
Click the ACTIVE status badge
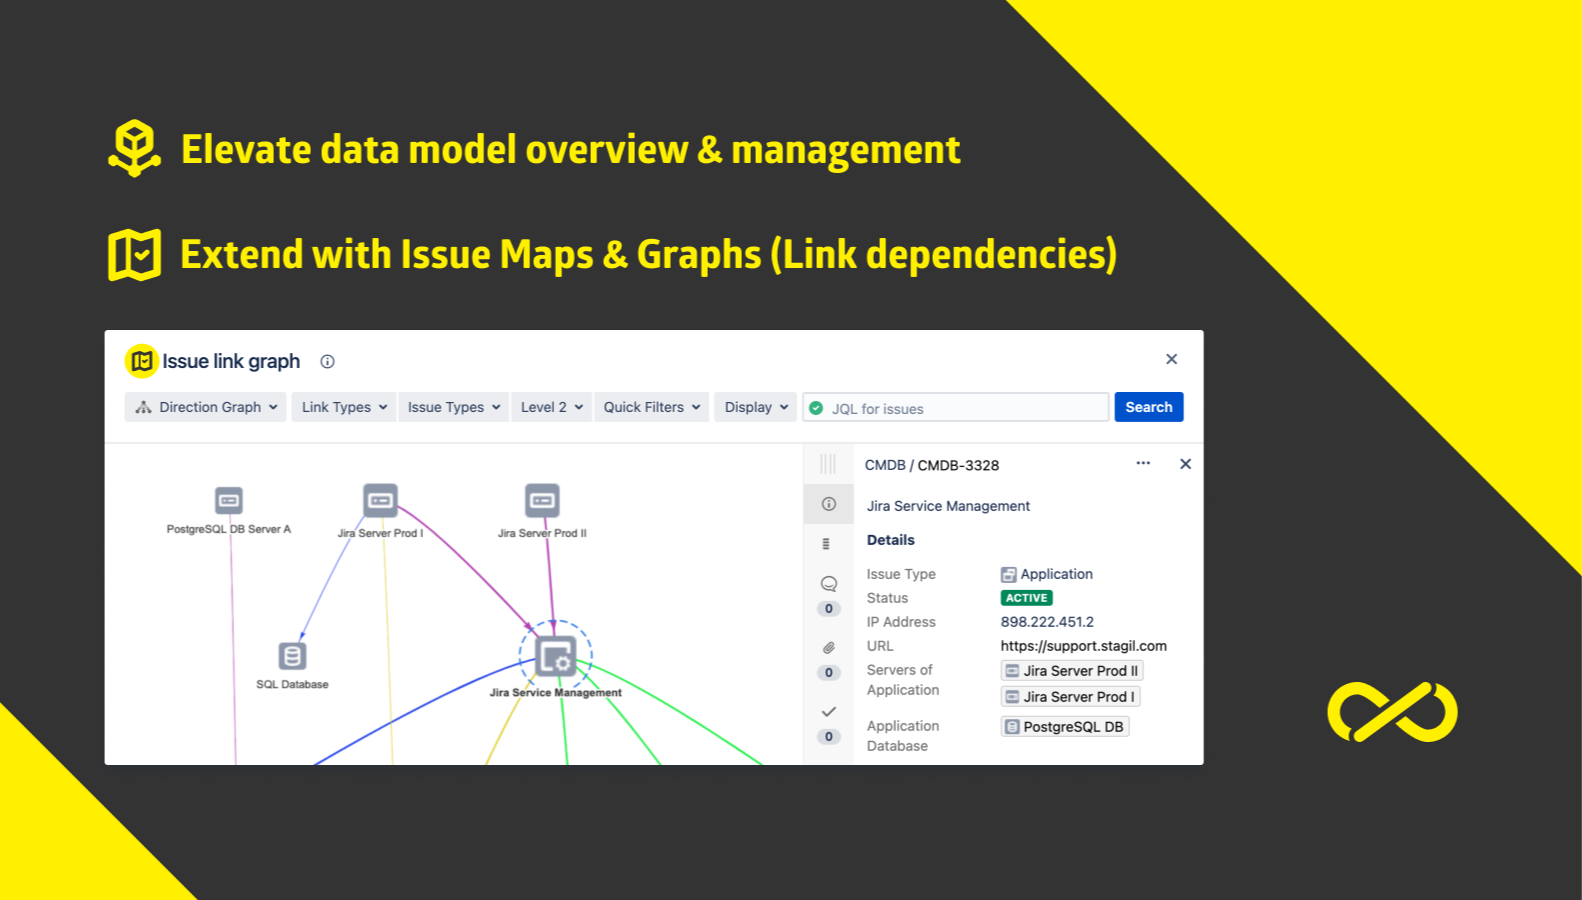[x=1027, y=598]
